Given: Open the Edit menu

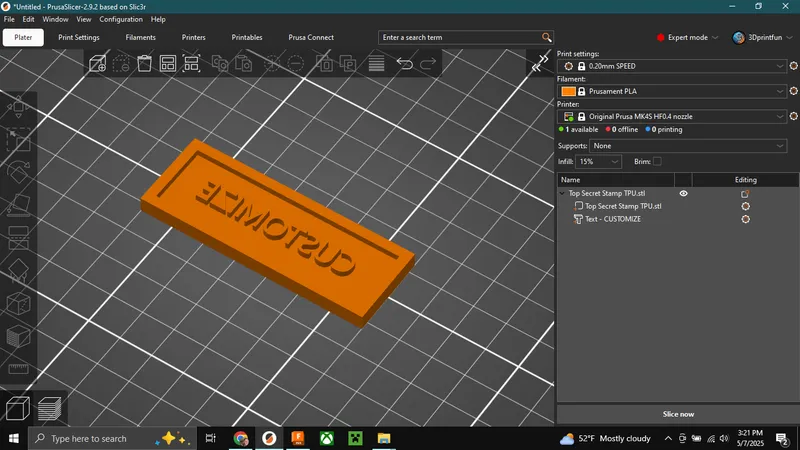Looking at the screenshot, I should coord(29,19).
